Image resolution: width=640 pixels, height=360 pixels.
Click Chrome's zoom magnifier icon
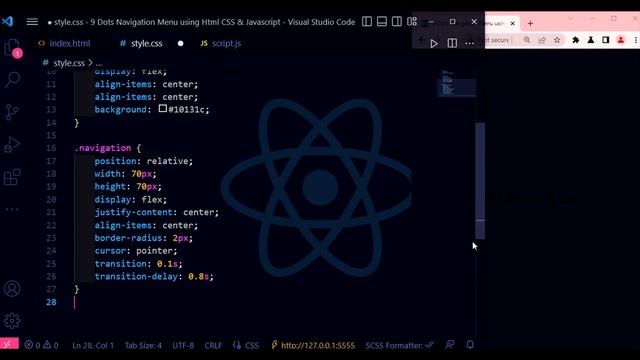pos(527,40)
